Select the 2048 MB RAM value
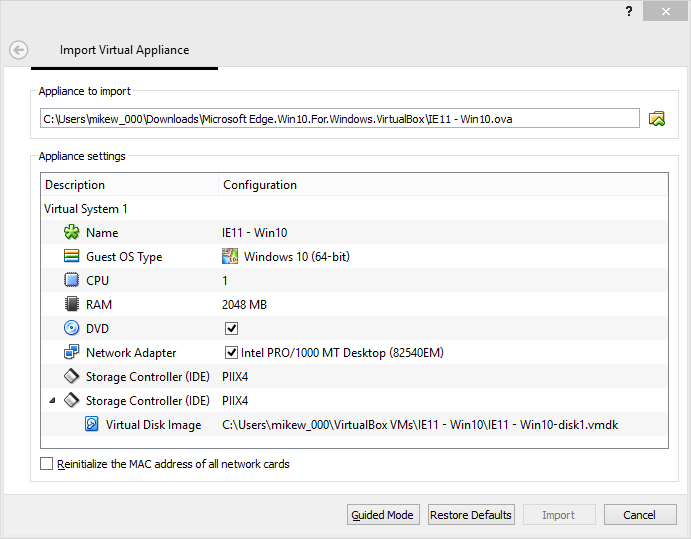Image resolution: width=691 pixels, height=539 pixels. point(244,305)
